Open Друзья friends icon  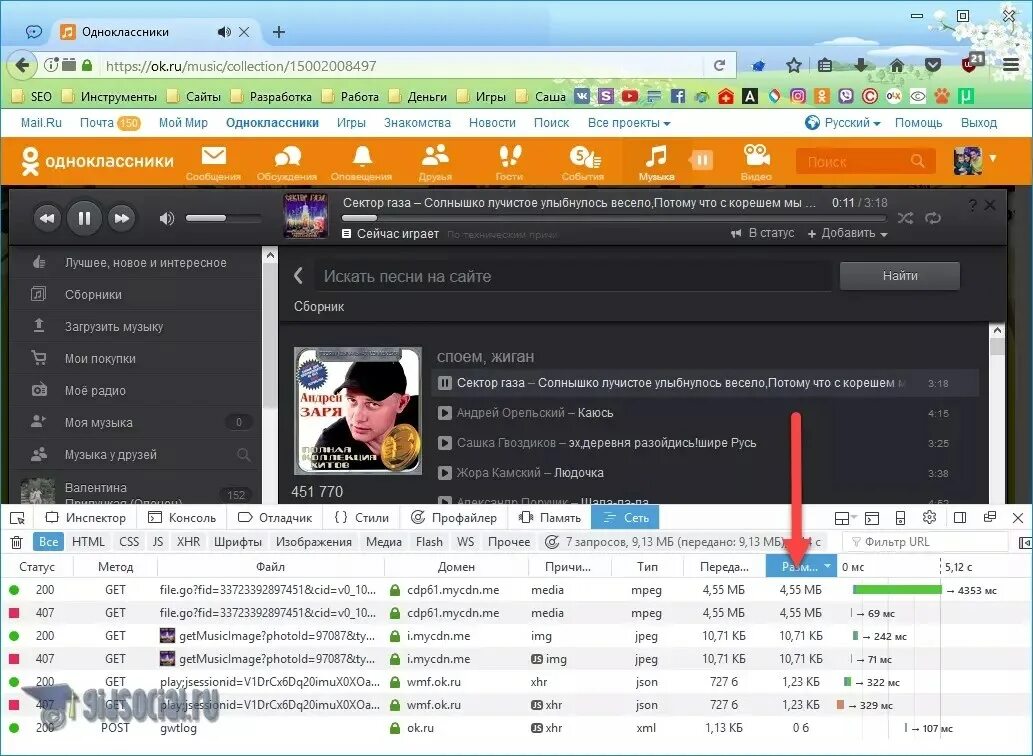point(435,163)
